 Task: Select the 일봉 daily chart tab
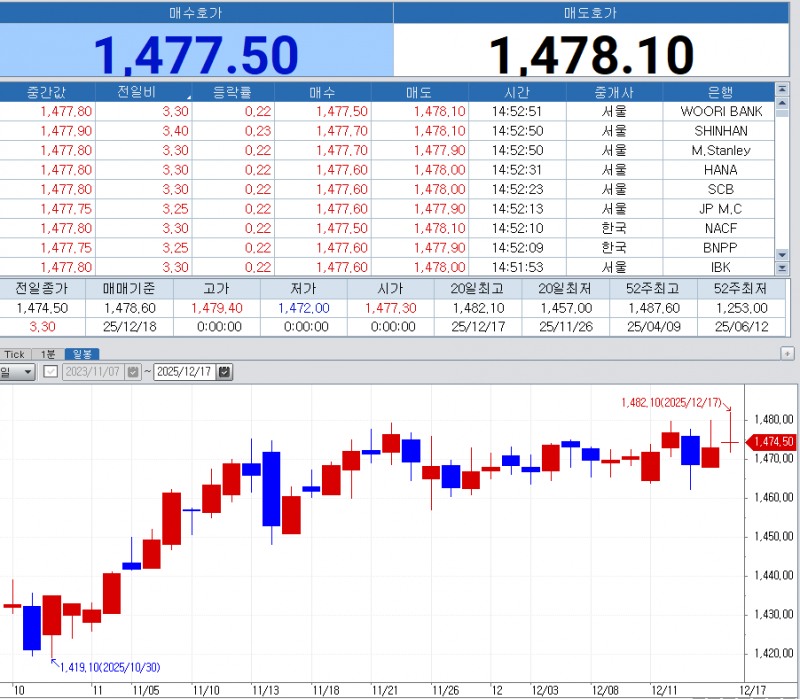click(81, 354)
